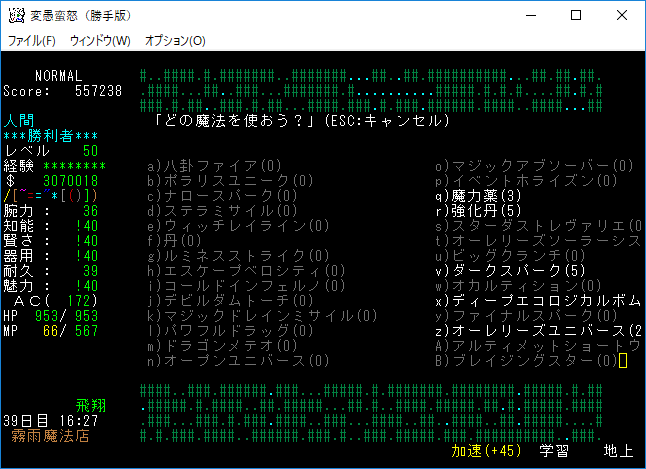Click the application icon in the title bar

(16, 16)
